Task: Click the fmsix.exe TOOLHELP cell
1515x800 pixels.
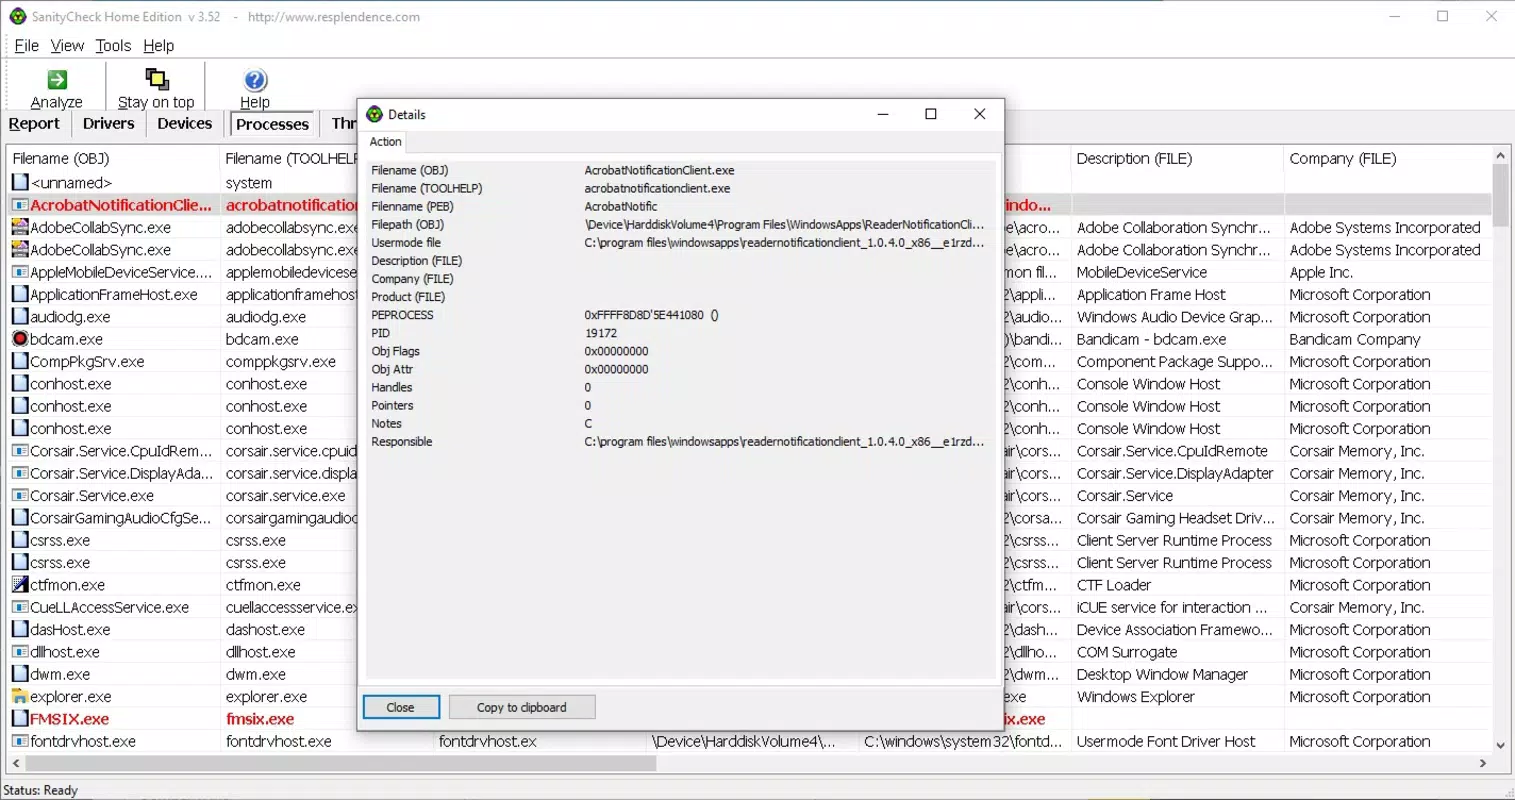Action: coord(260,719)
